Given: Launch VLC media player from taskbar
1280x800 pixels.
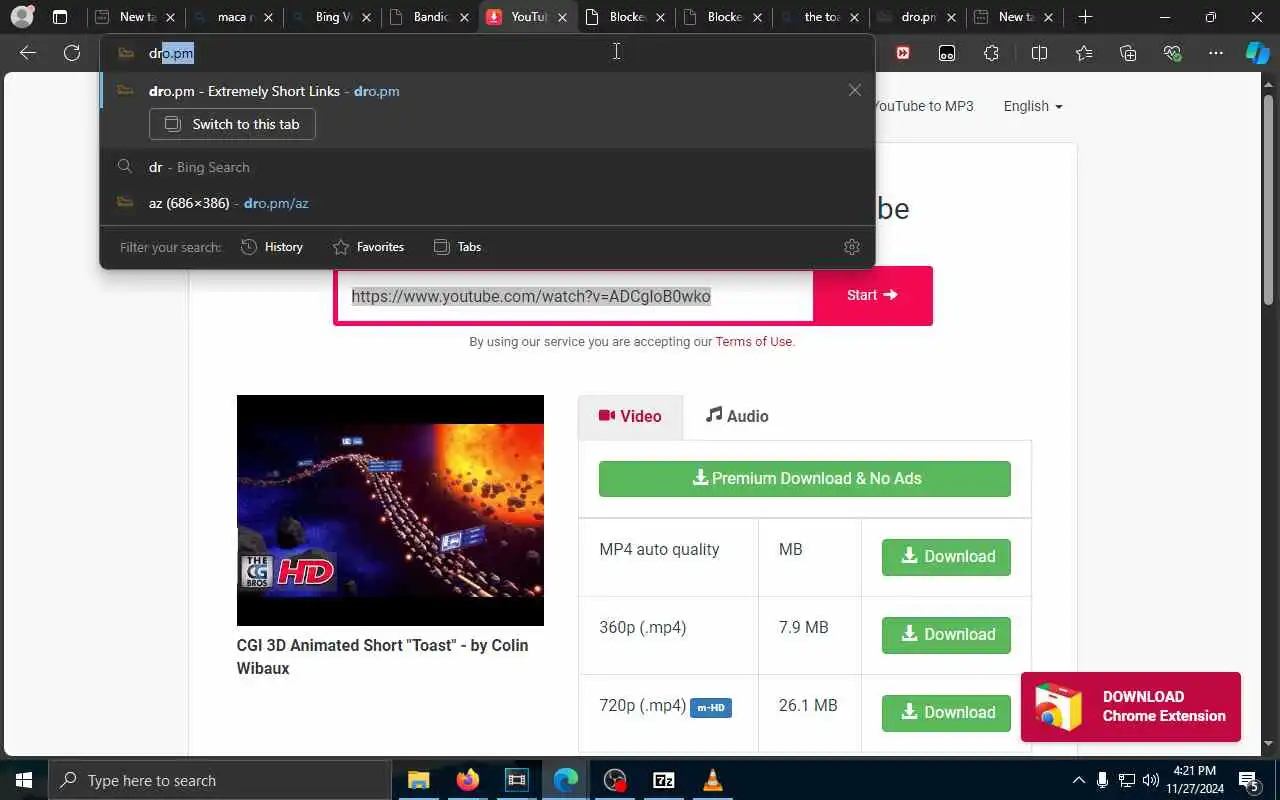Looking at the screenshot, I should pos(712,780).
